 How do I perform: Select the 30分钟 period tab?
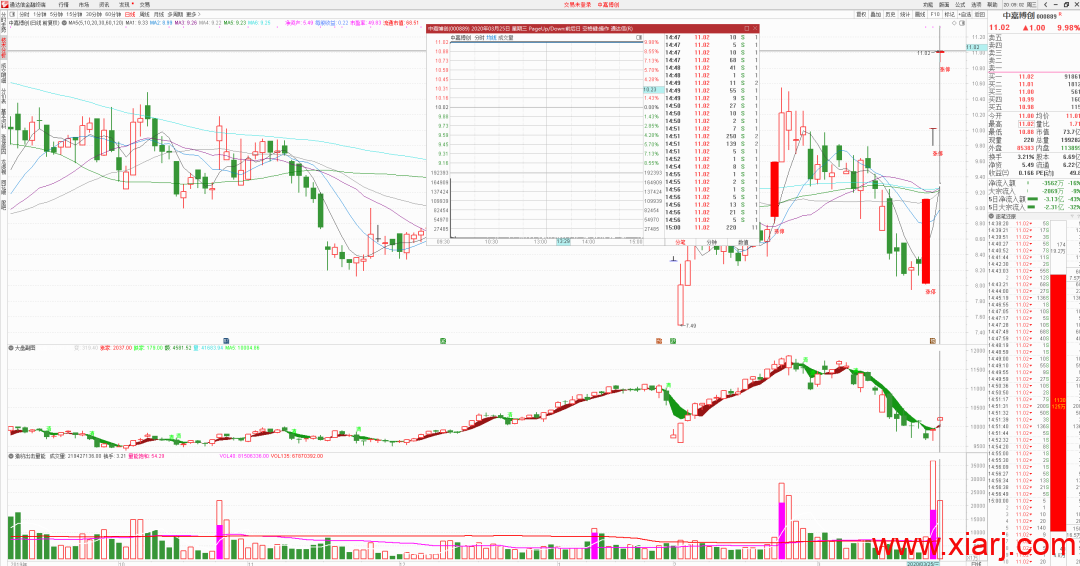pyautogui.click(x=93, y=14)
